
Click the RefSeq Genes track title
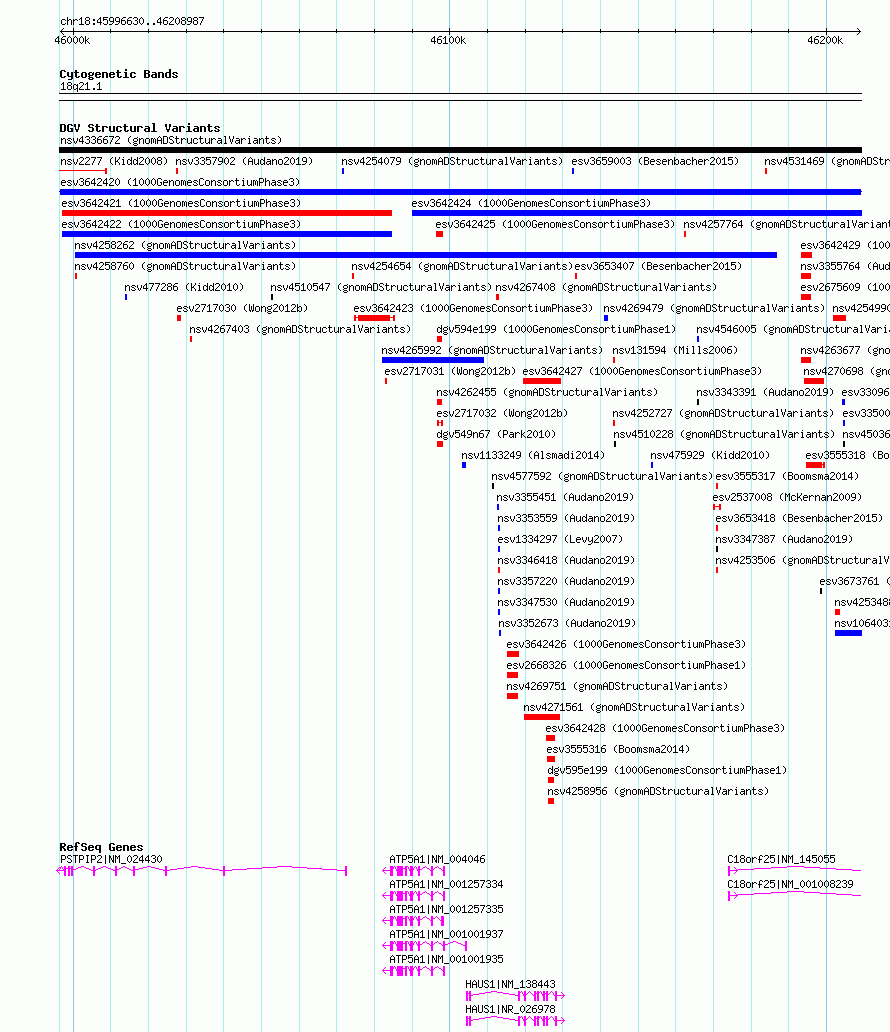101,847
